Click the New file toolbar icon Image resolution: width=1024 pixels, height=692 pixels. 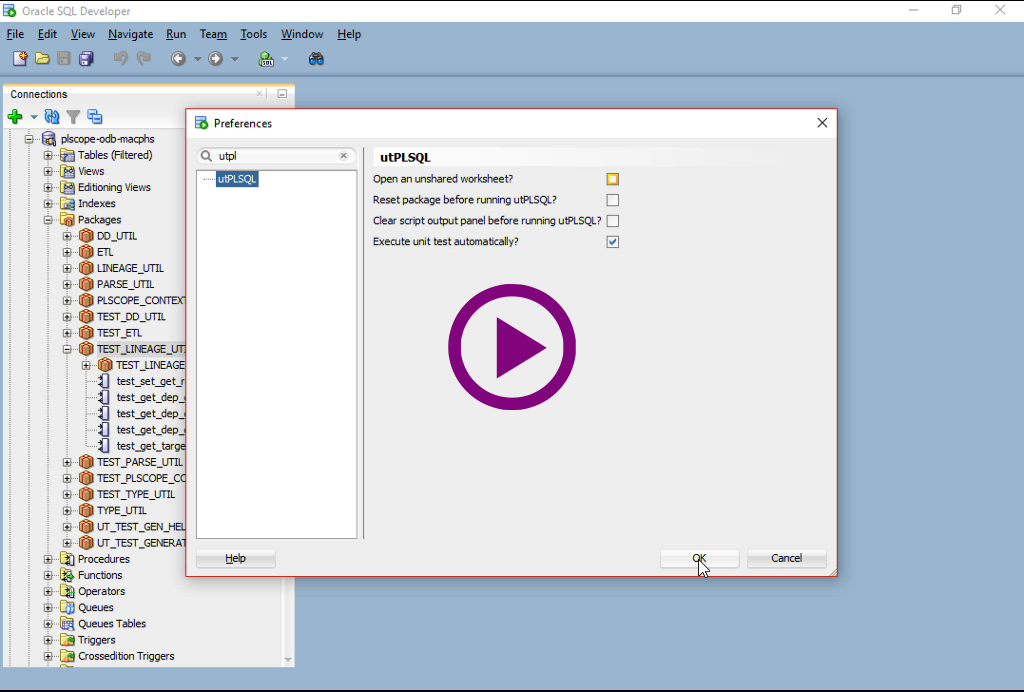point(20,59)
